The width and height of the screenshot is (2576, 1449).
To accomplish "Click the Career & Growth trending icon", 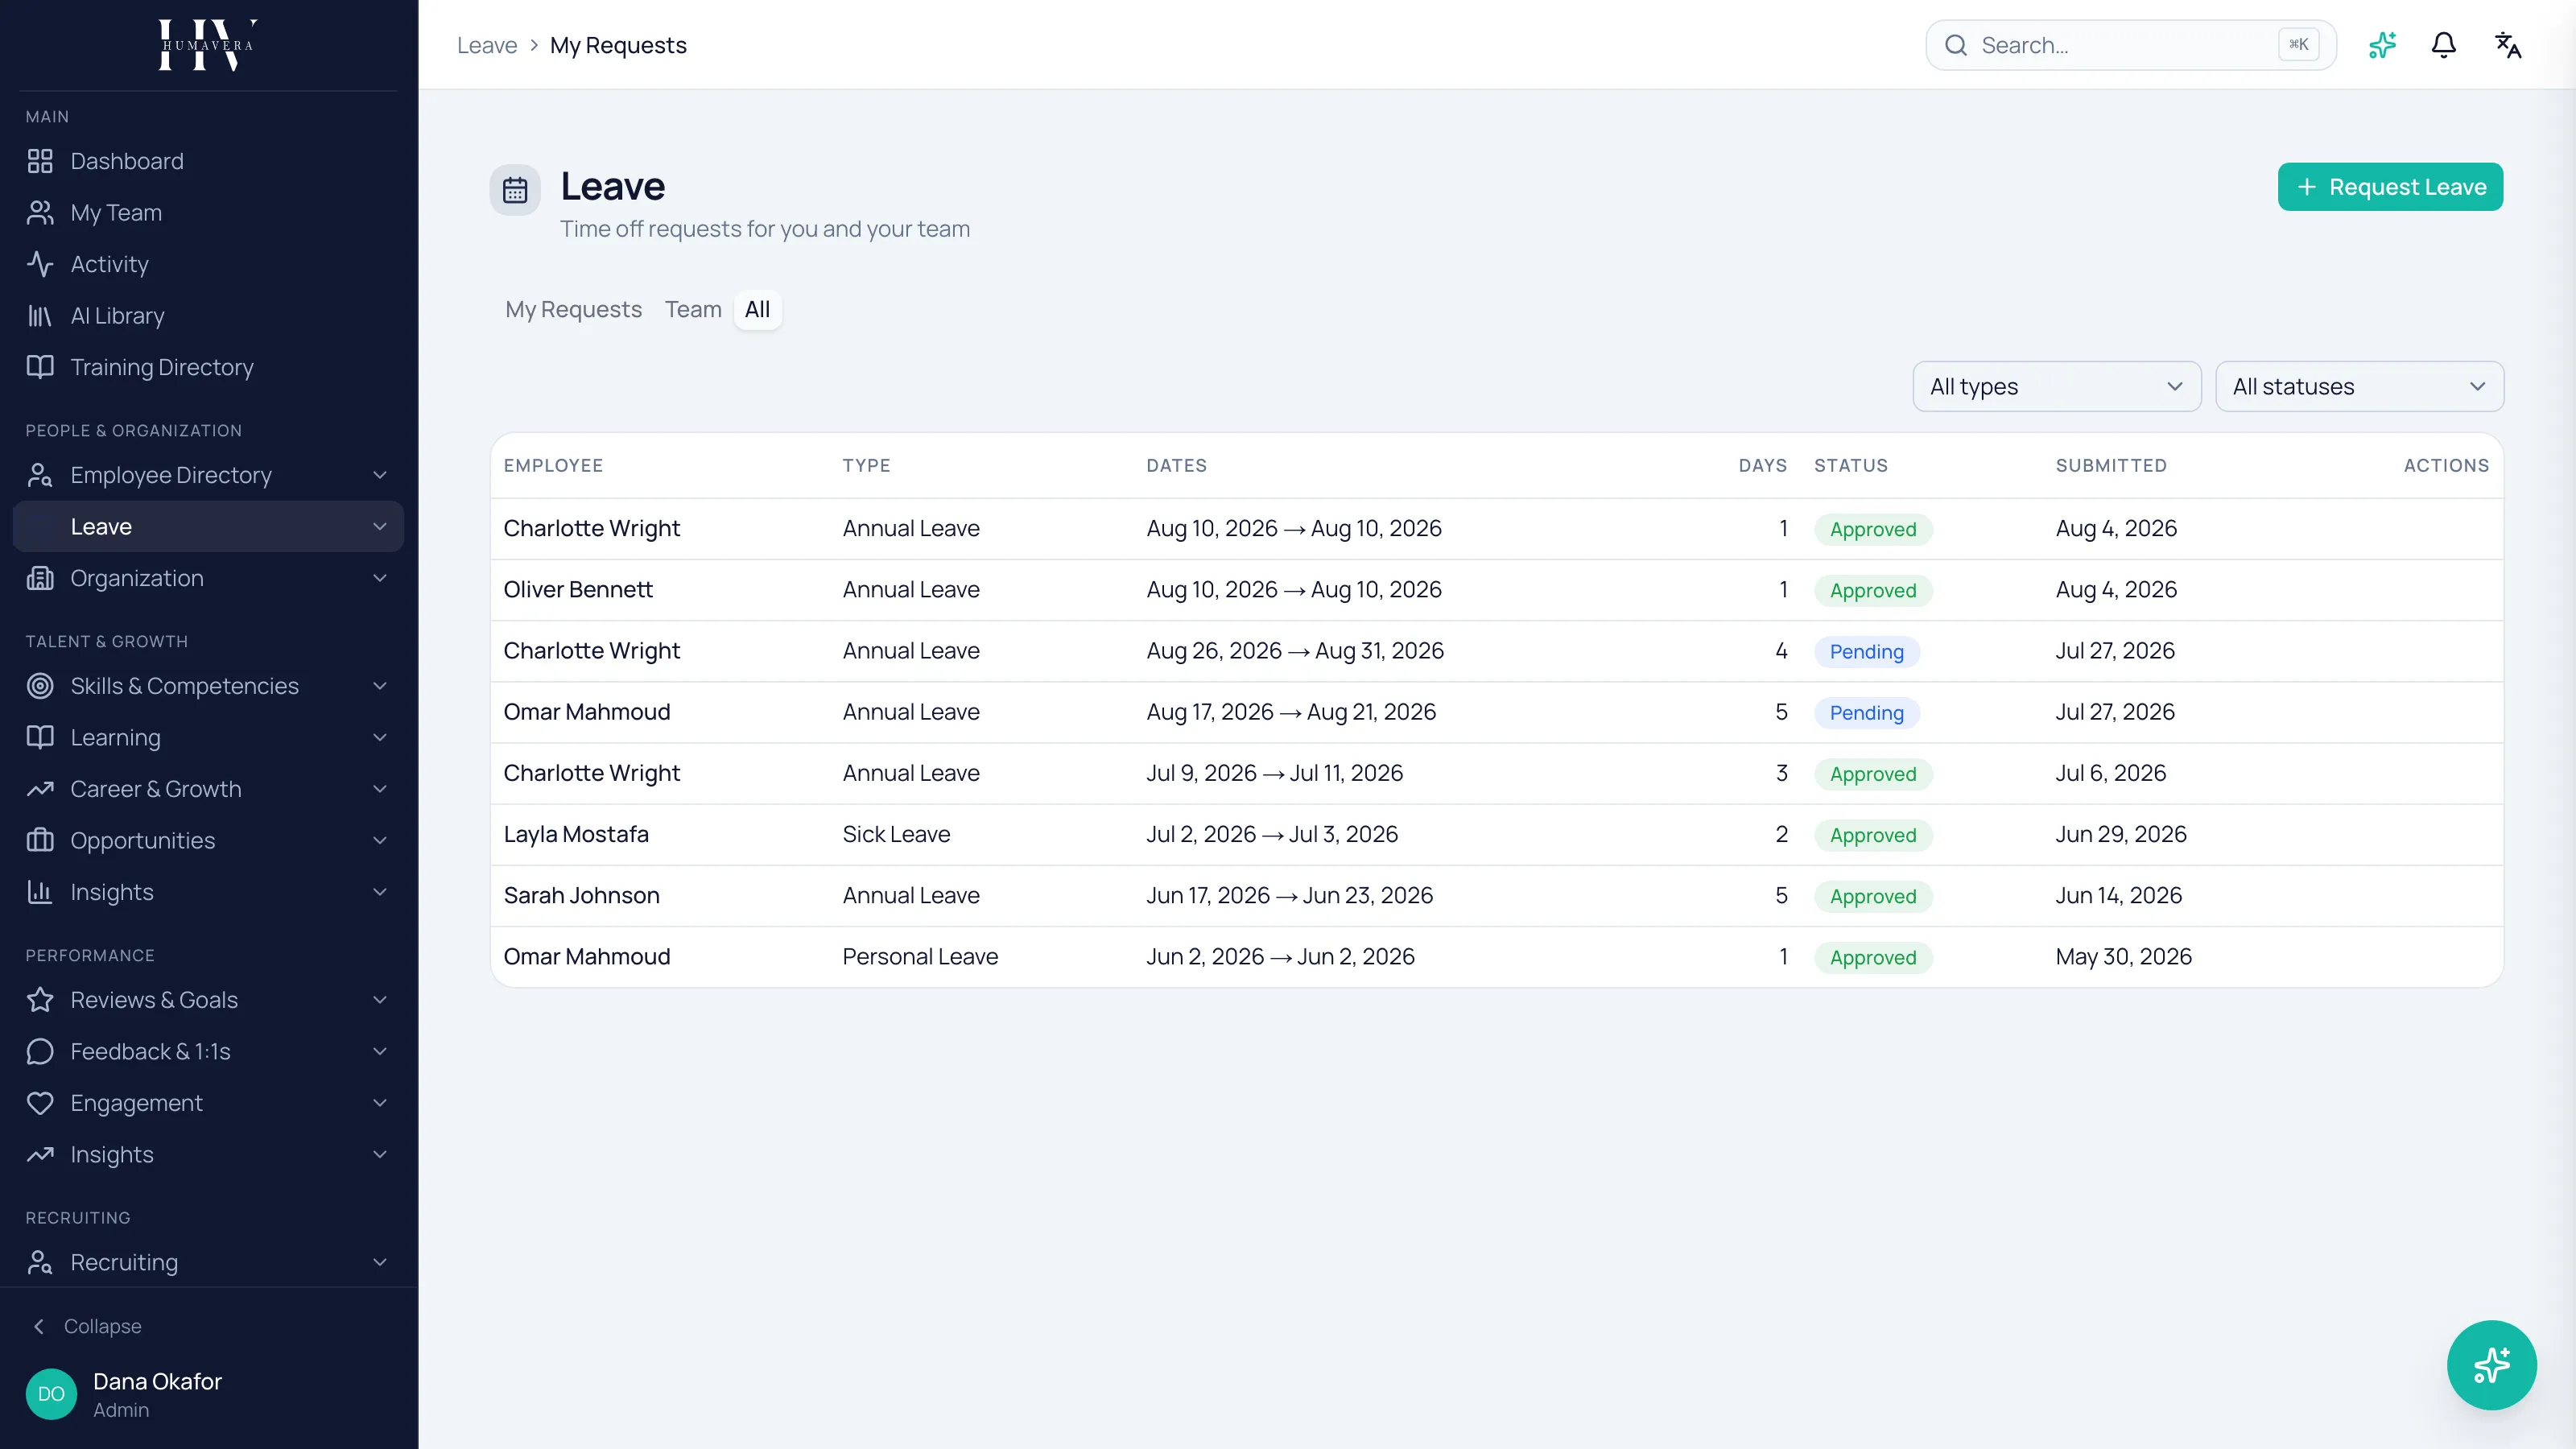I will (x=40, y=789).
